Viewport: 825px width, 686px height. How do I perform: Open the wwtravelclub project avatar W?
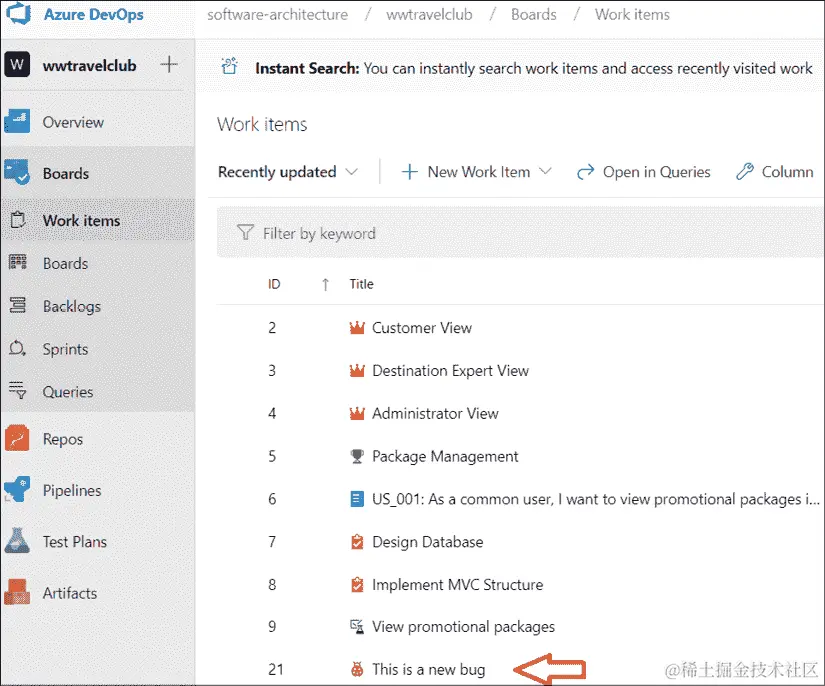[x=17, y=65]
